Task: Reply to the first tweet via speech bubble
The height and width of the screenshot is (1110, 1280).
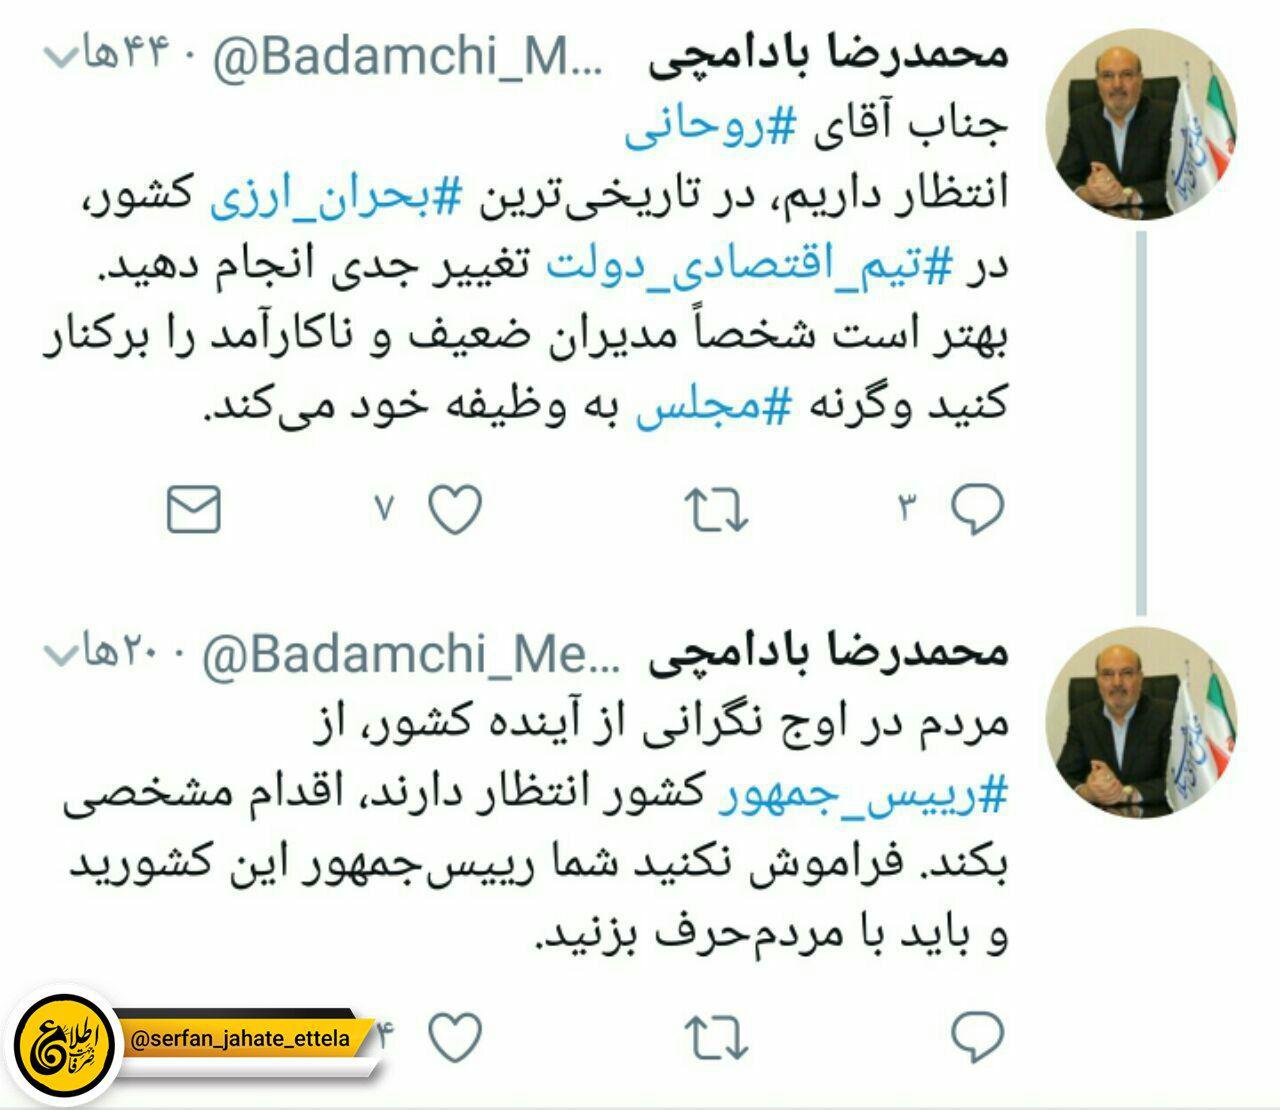Action: point(977,510)
